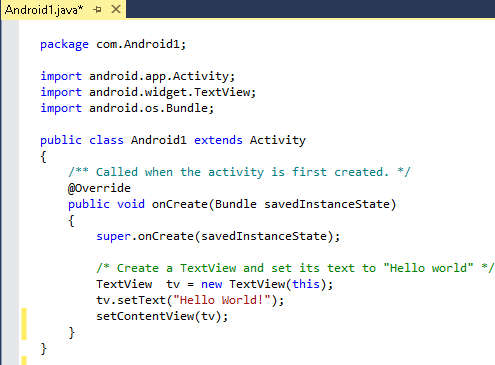Click the 'new' keyword in the TextView line

pyautogui.click(x=211, y=284)
